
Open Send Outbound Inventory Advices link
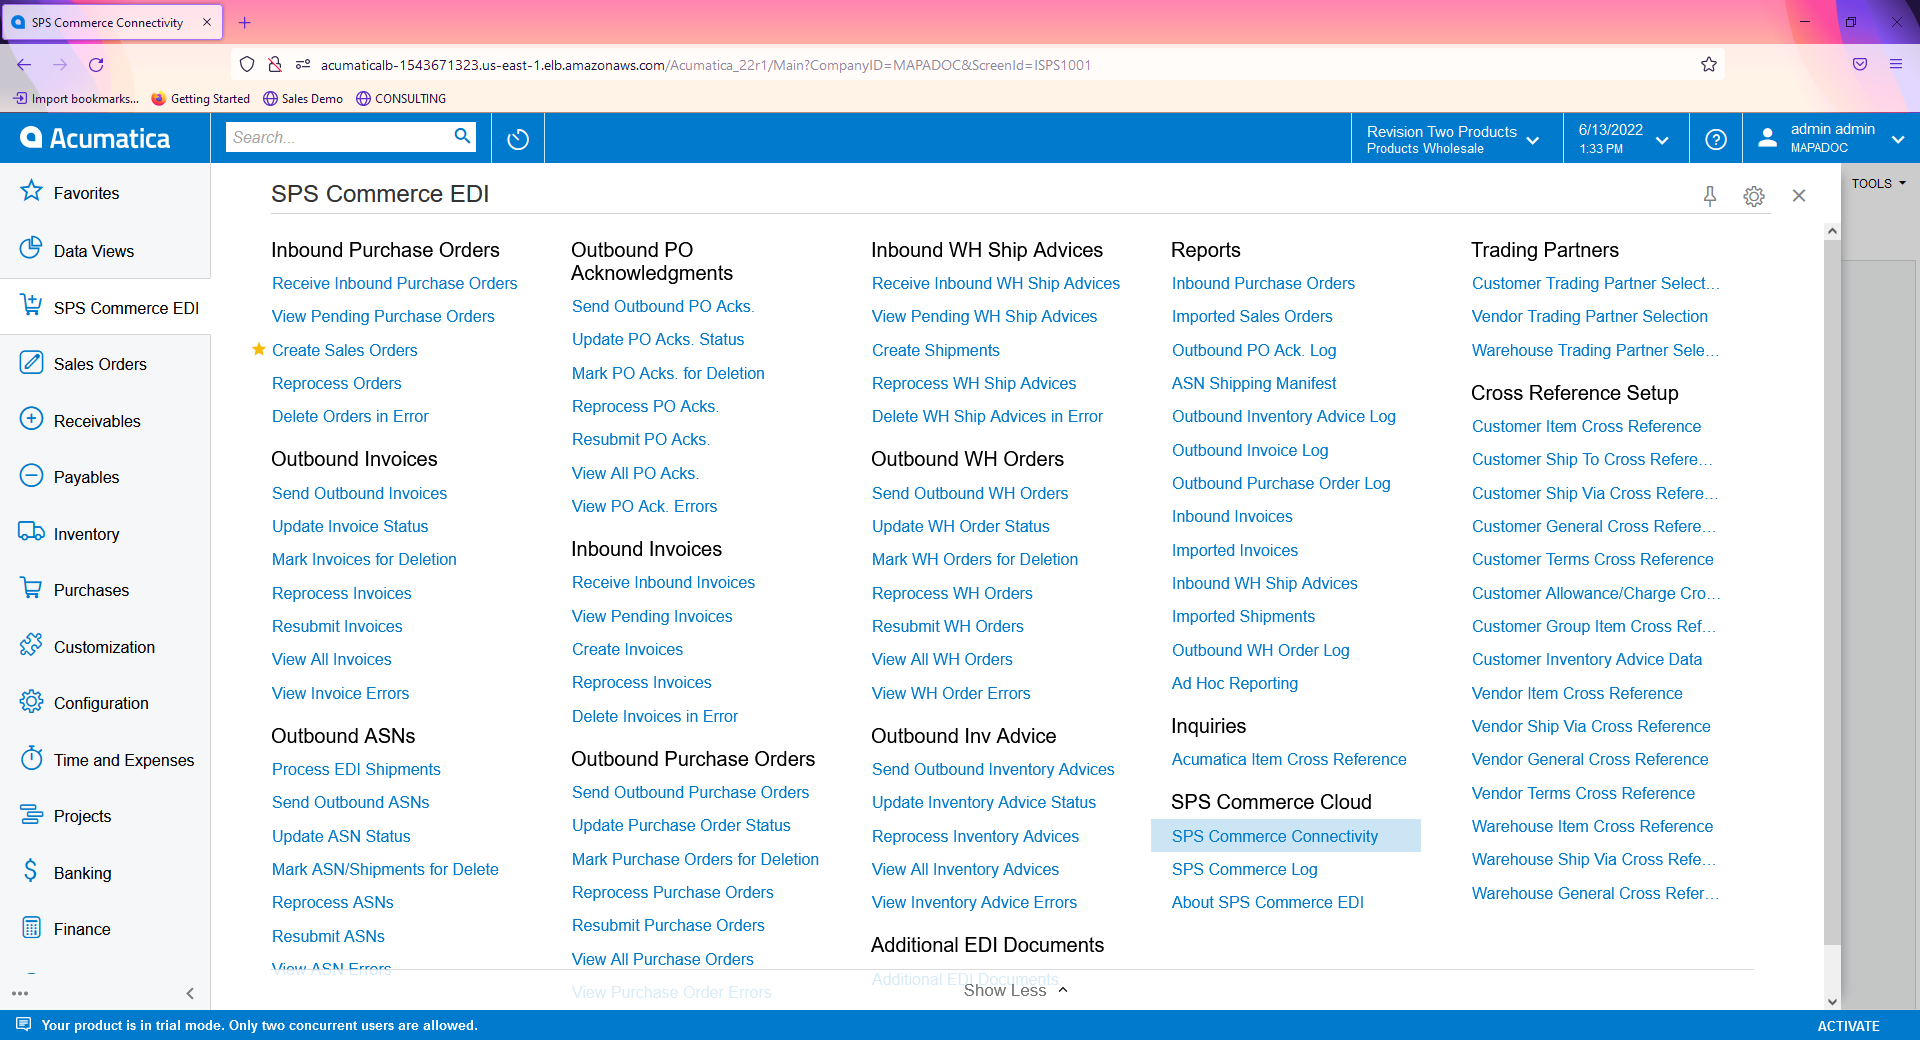click(993, 770)
